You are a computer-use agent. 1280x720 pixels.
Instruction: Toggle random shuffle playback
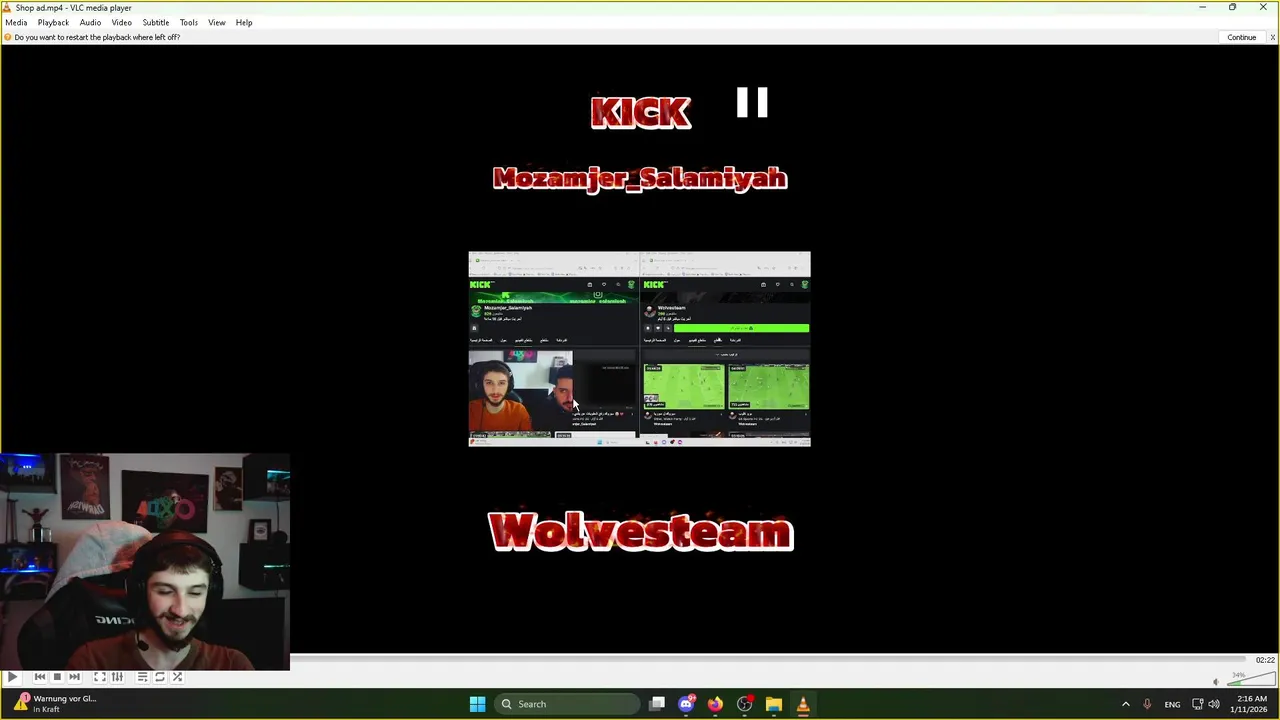[x=177, y=677]
